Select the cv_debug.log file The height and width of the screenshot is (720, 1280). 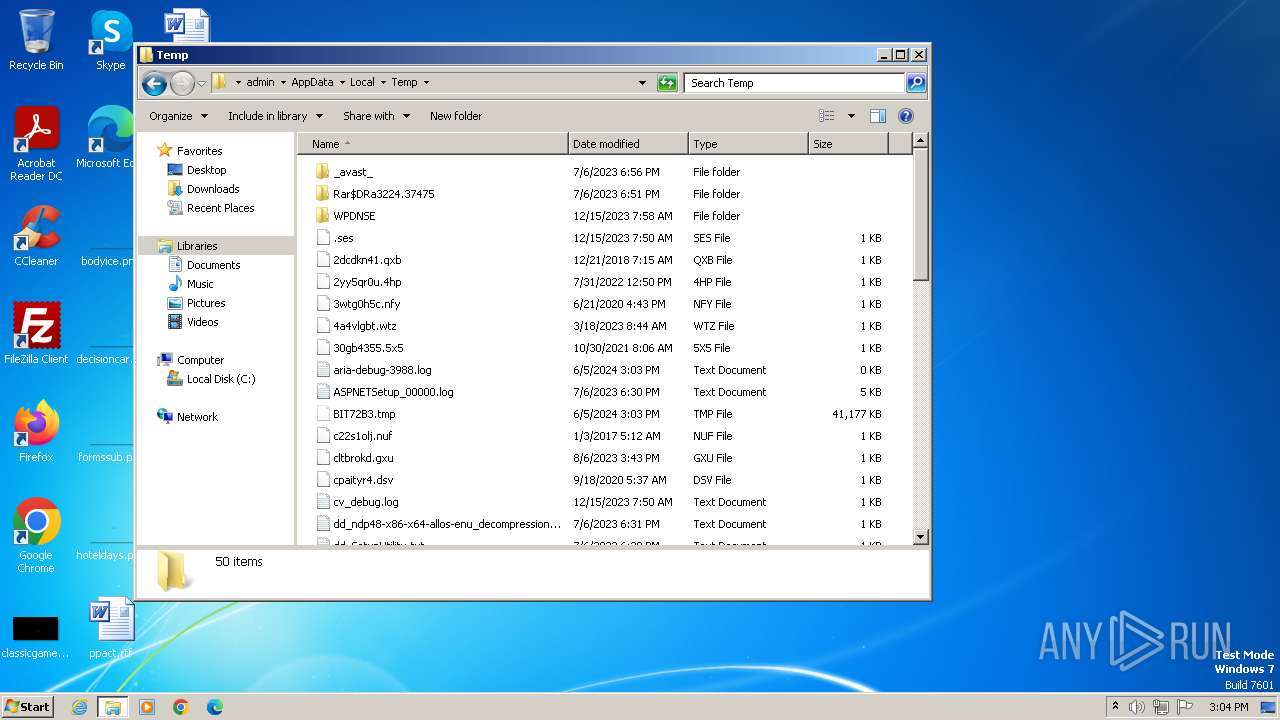click(x=365, y=502)
